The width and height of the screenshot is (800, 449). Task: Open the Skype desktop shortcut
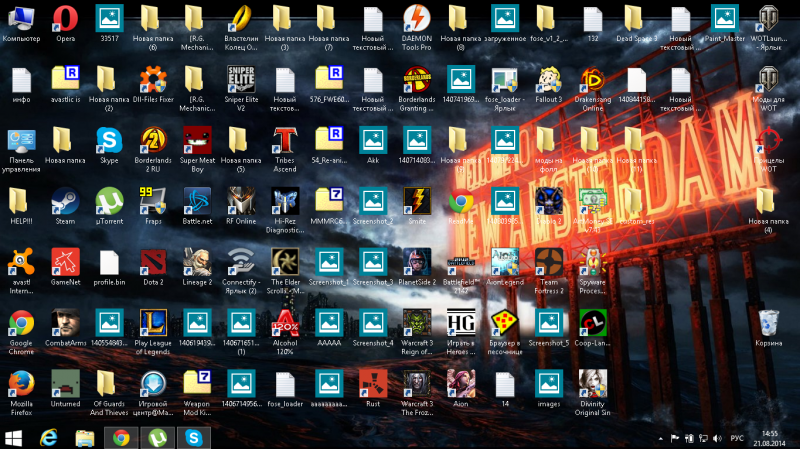(109, 140)
